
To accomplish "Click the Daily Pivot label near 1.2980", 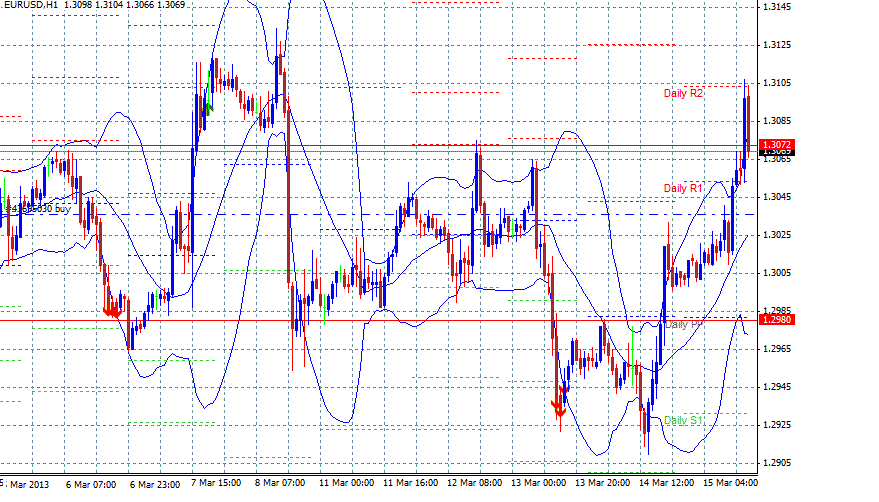I will [x=683, y=325].
